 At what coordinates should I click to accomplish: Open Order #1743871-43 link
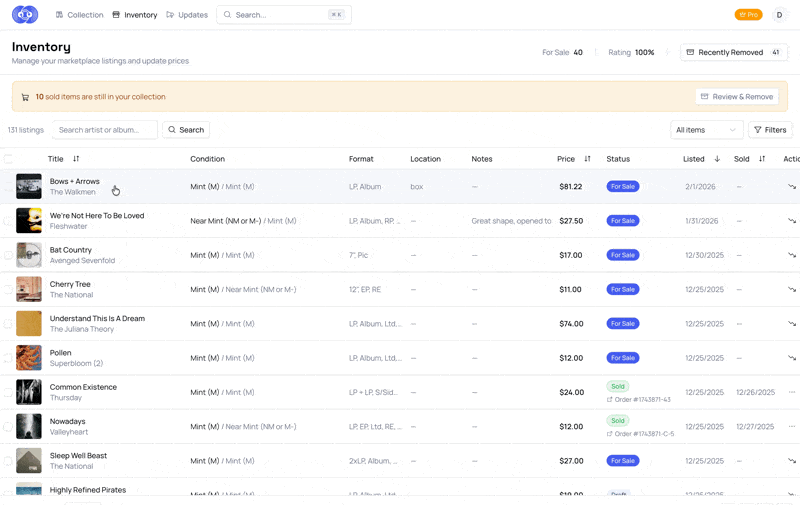(639, 399)
